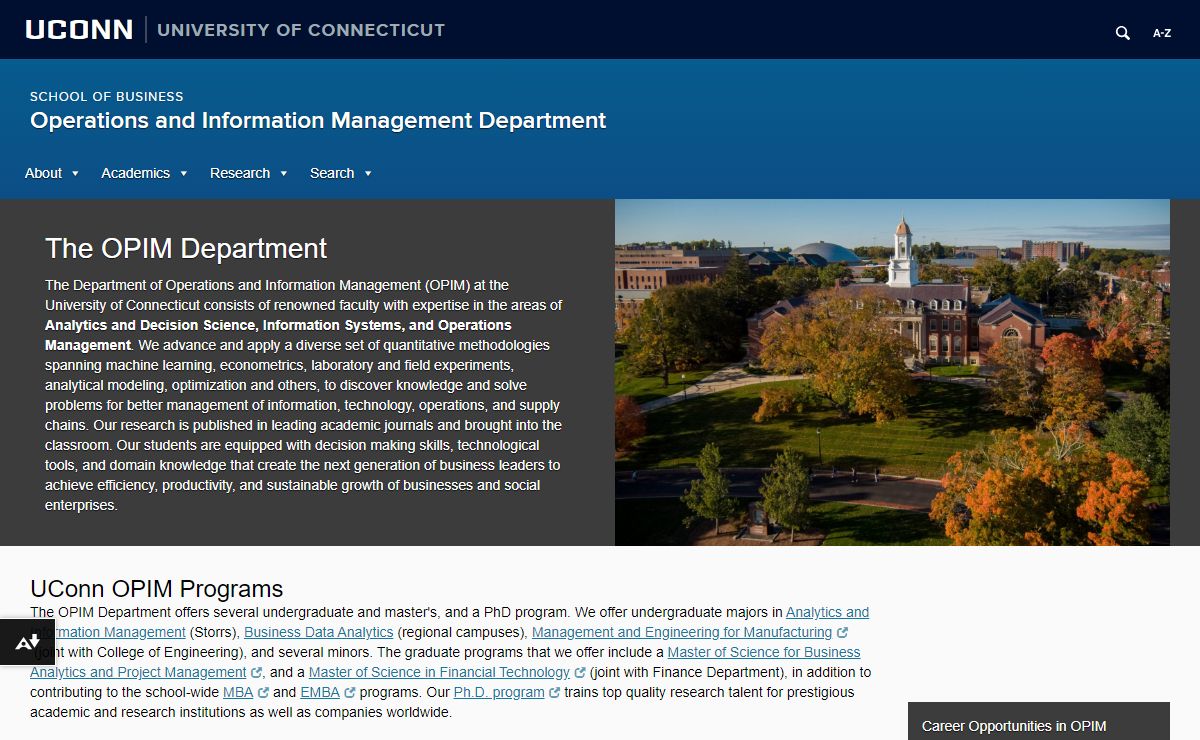Screen dimensions: 1200x740
Task: Click the search magnifier icon
Action: tap(1122, 33)
